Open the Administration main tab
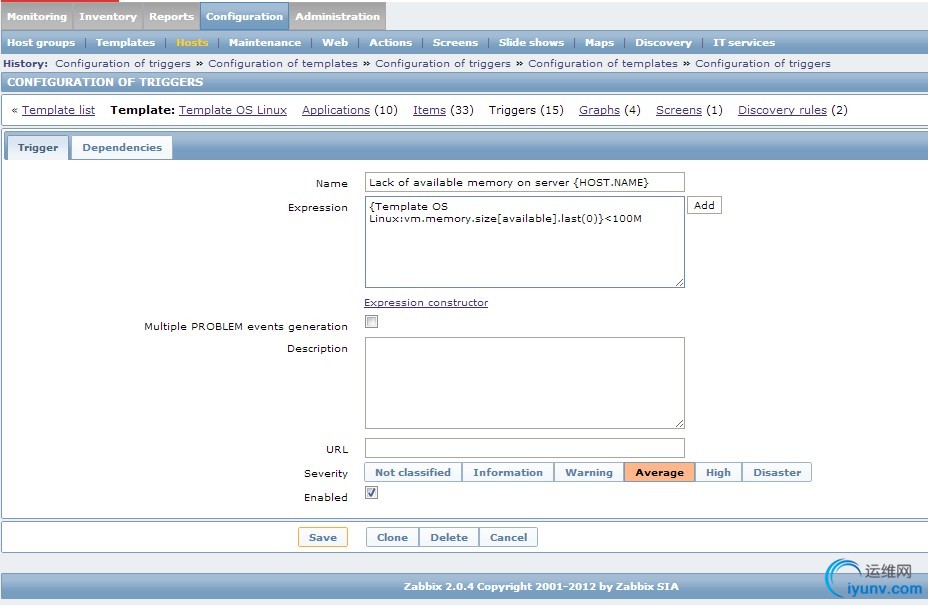Screen dimensions: 928x605 tap(337, 17)
